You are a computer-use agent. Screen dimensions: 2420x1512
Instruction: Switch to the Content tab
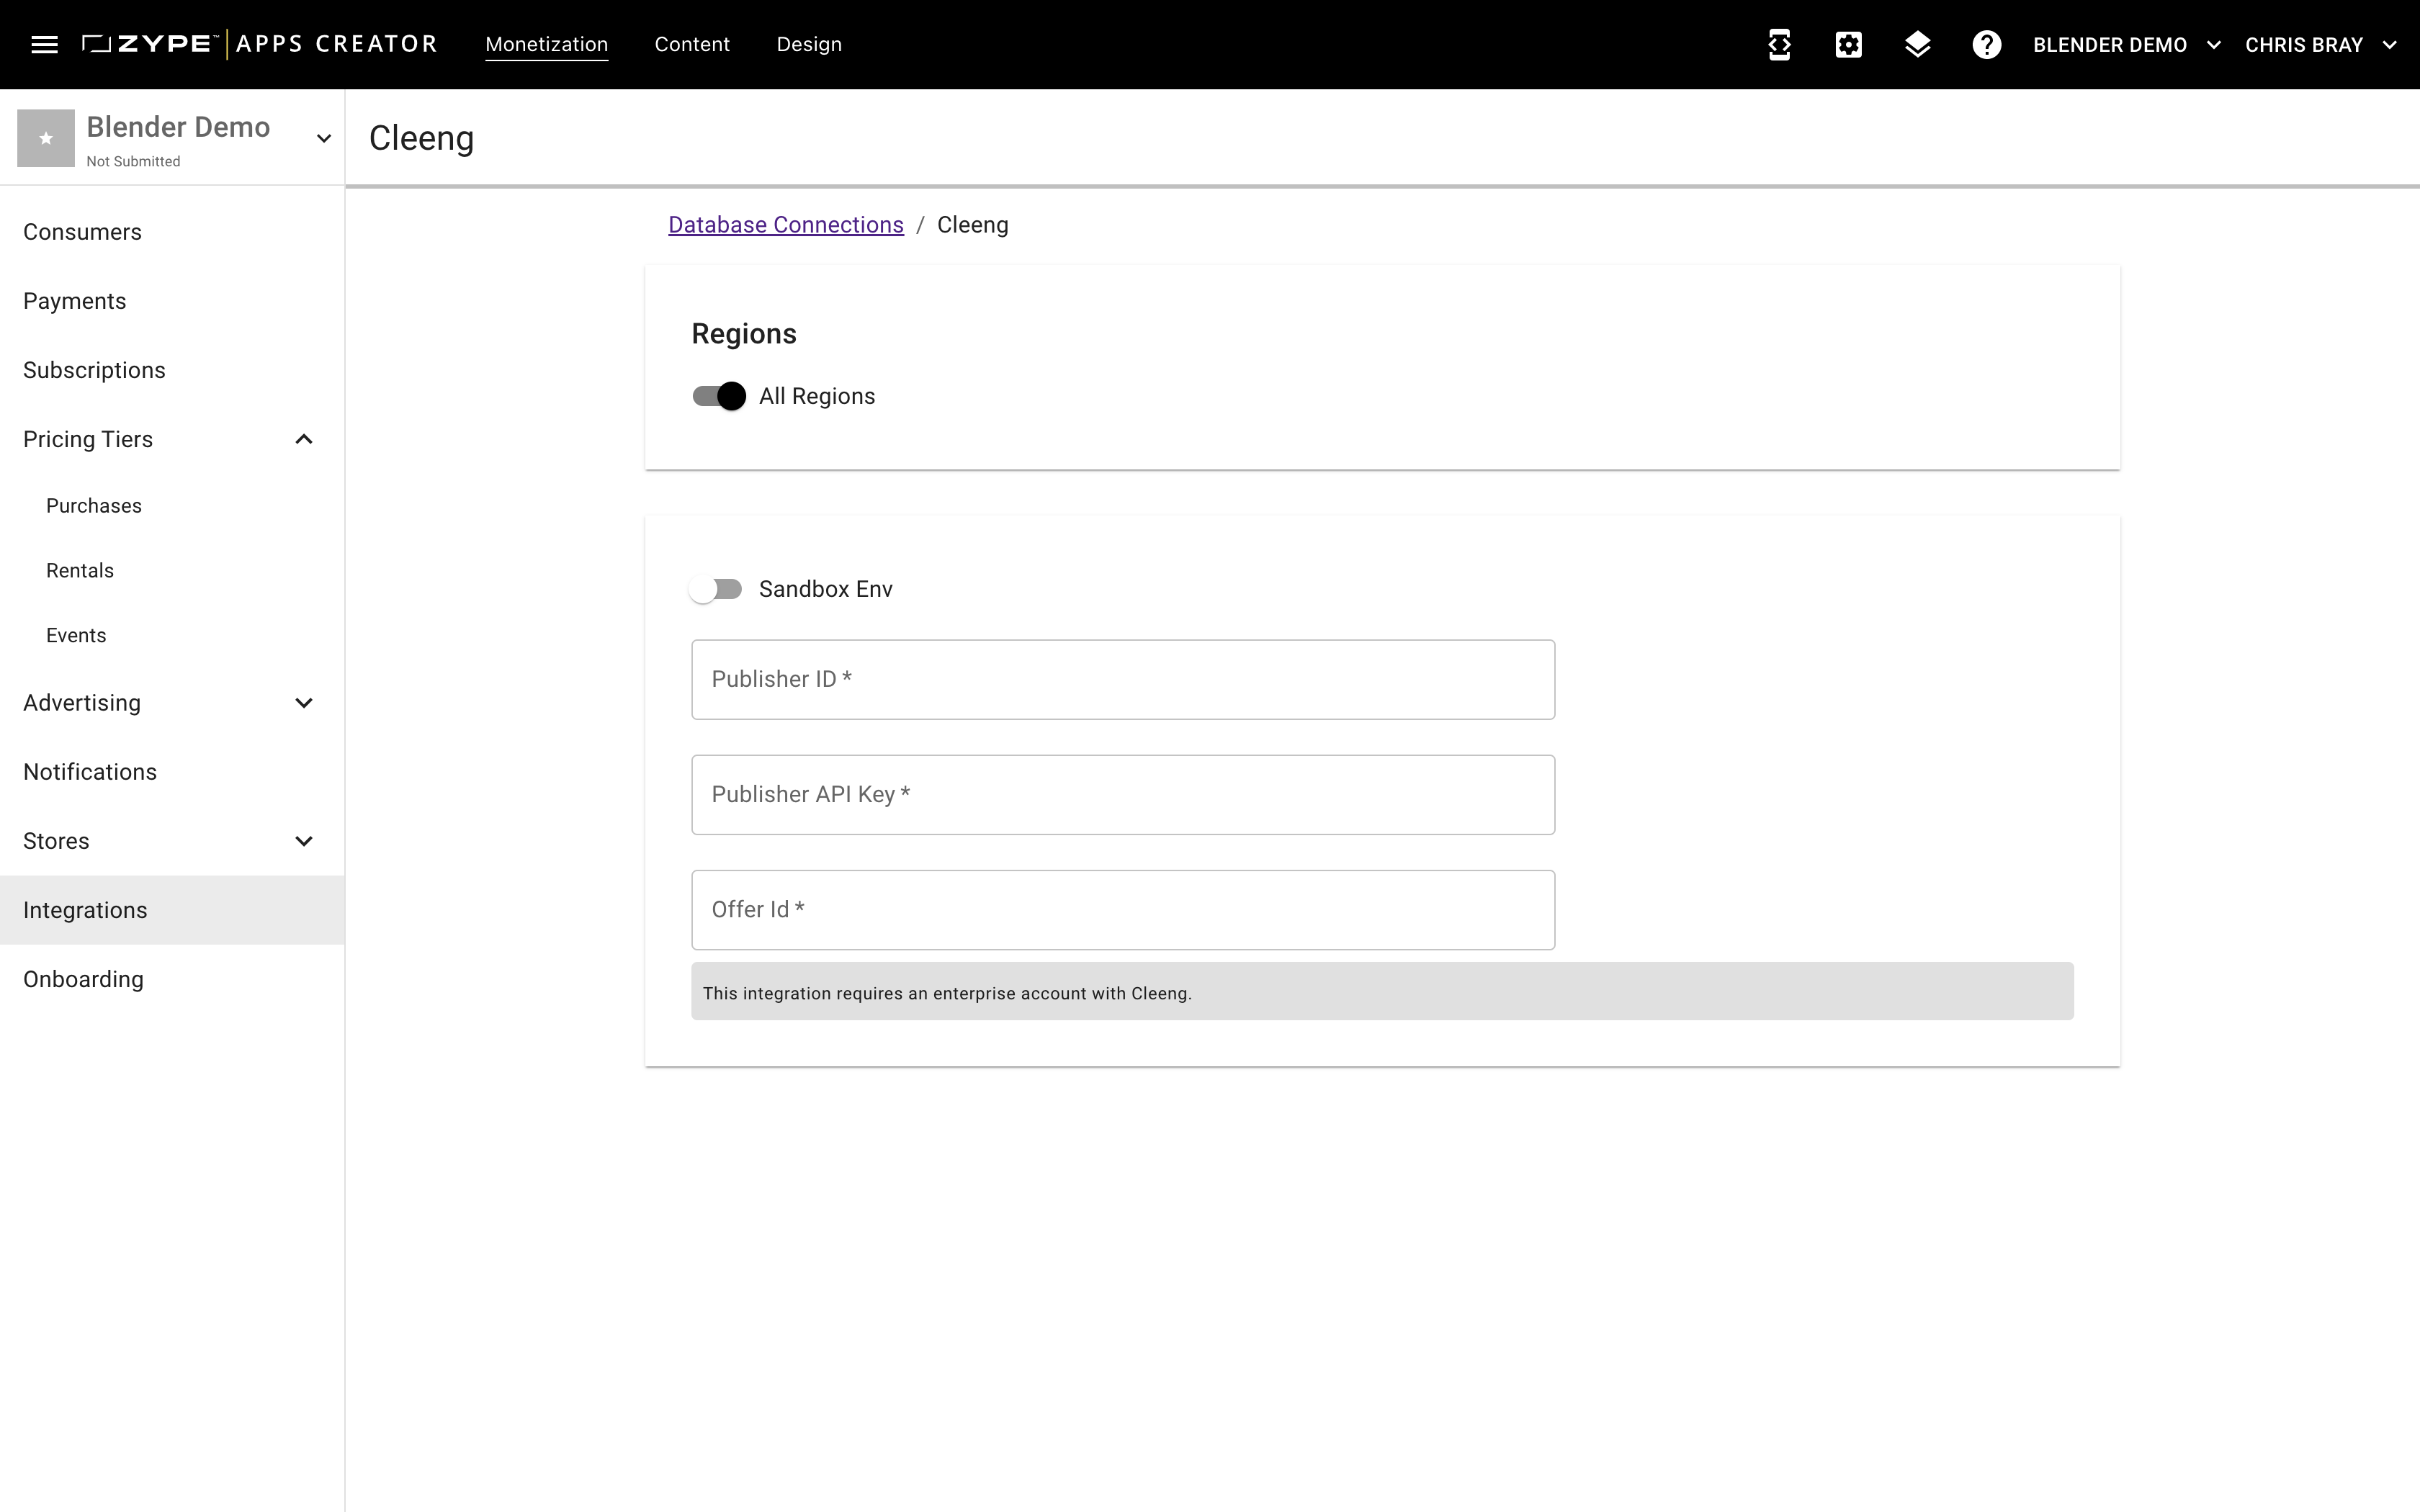point(692,44)
